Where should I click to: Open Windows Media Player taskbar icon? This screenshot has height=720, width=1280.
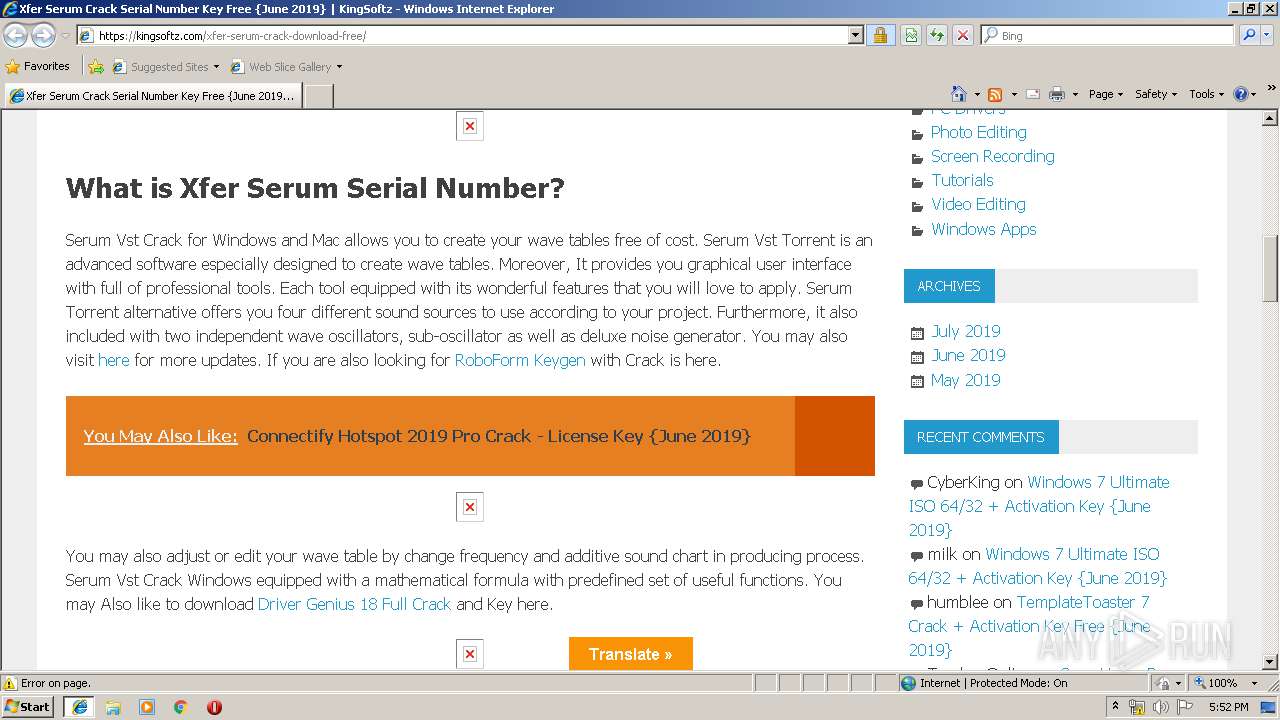pos(147,707)
